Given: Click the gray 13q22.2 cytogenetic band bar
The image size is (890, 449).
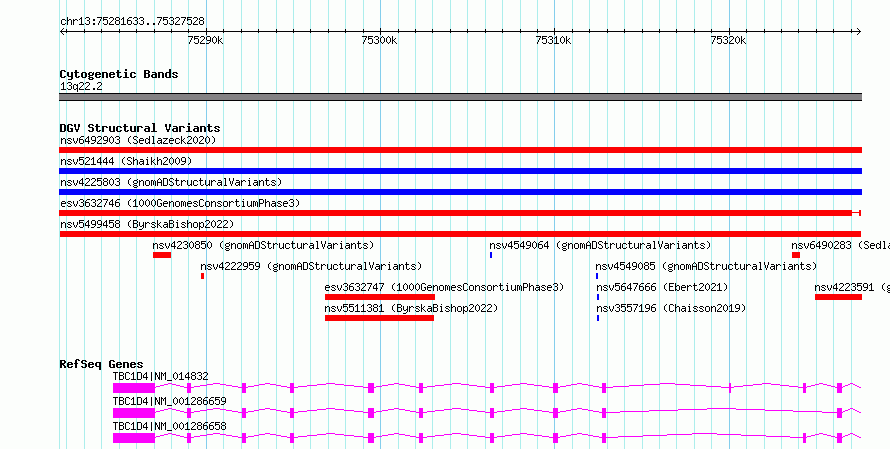Looking at the screenshot, I should point(460,97).
